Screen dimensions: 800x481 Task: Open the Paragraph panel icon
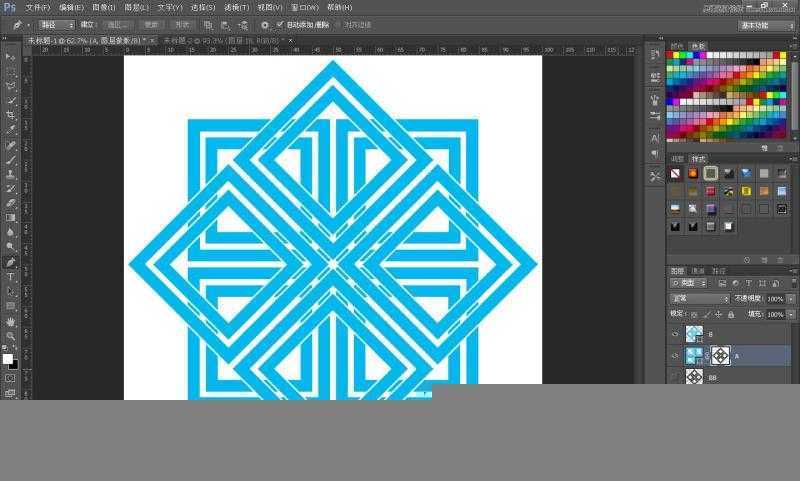pos(655,154)
